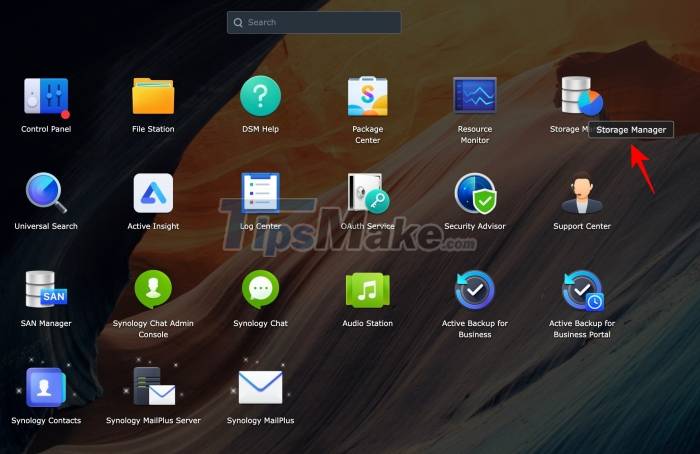Click the "SAN Manager" label text

[46, 323]
